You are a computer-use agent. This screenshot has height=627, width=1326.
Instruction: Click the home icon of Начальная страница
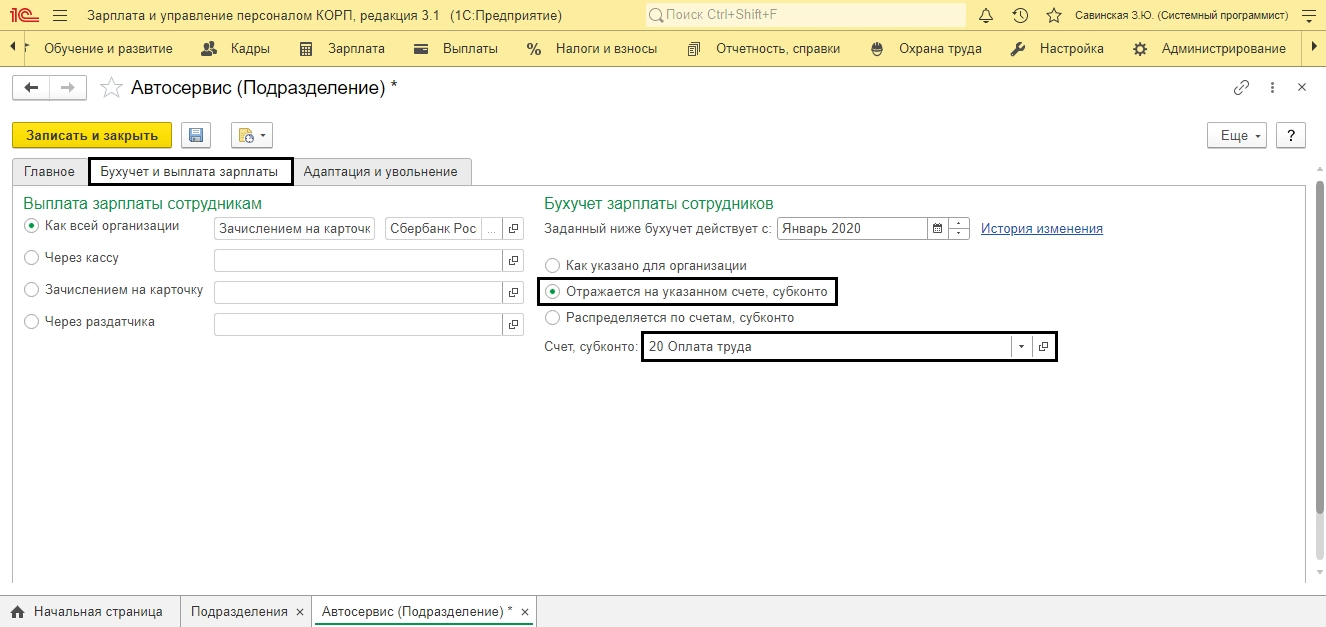pos(17,611)
